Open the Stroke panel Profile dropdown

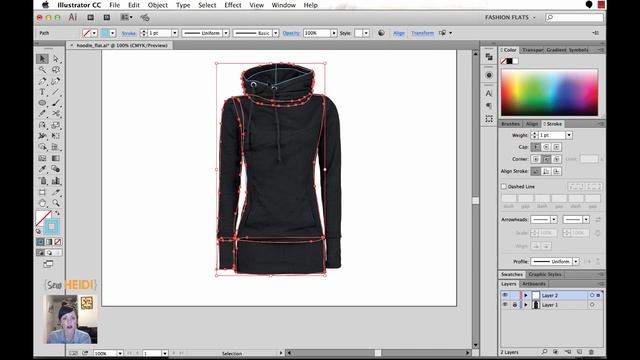576,261
